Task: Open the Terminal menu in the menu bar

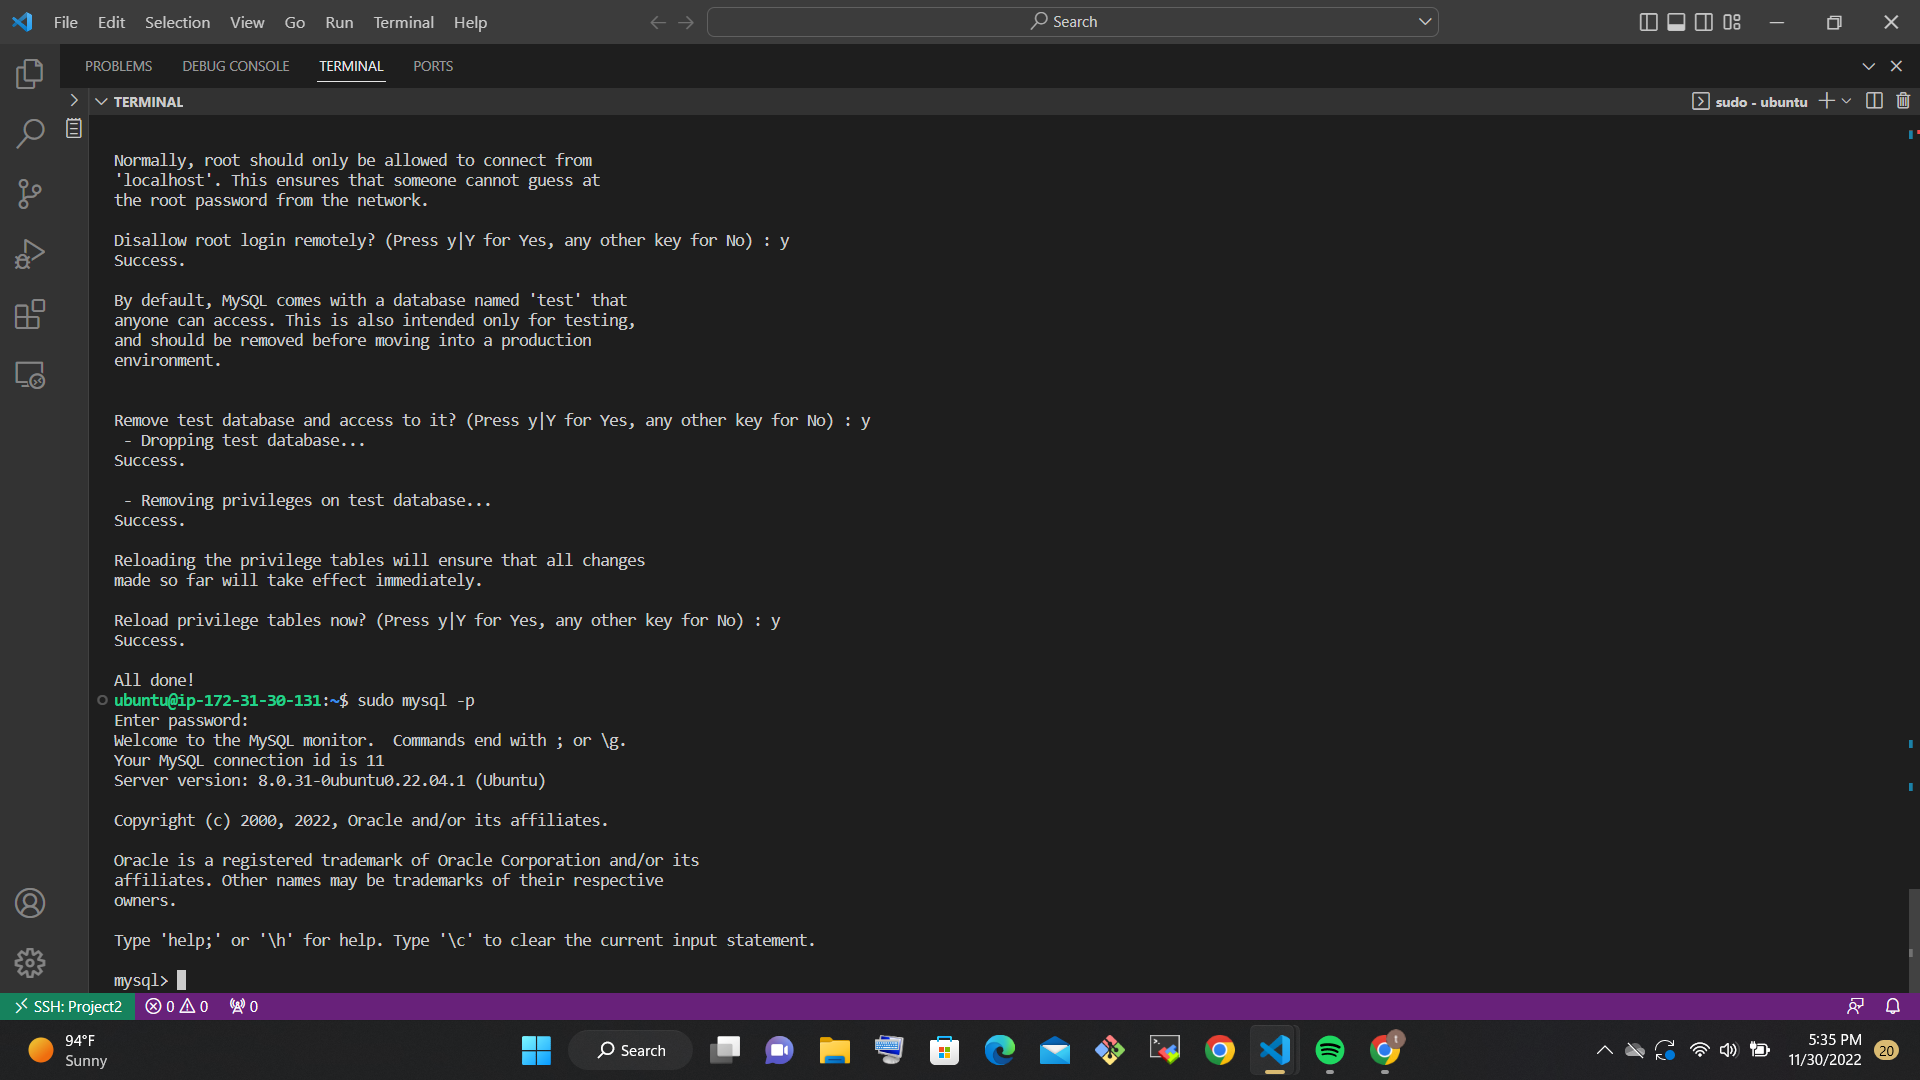Action: (402, 22)
